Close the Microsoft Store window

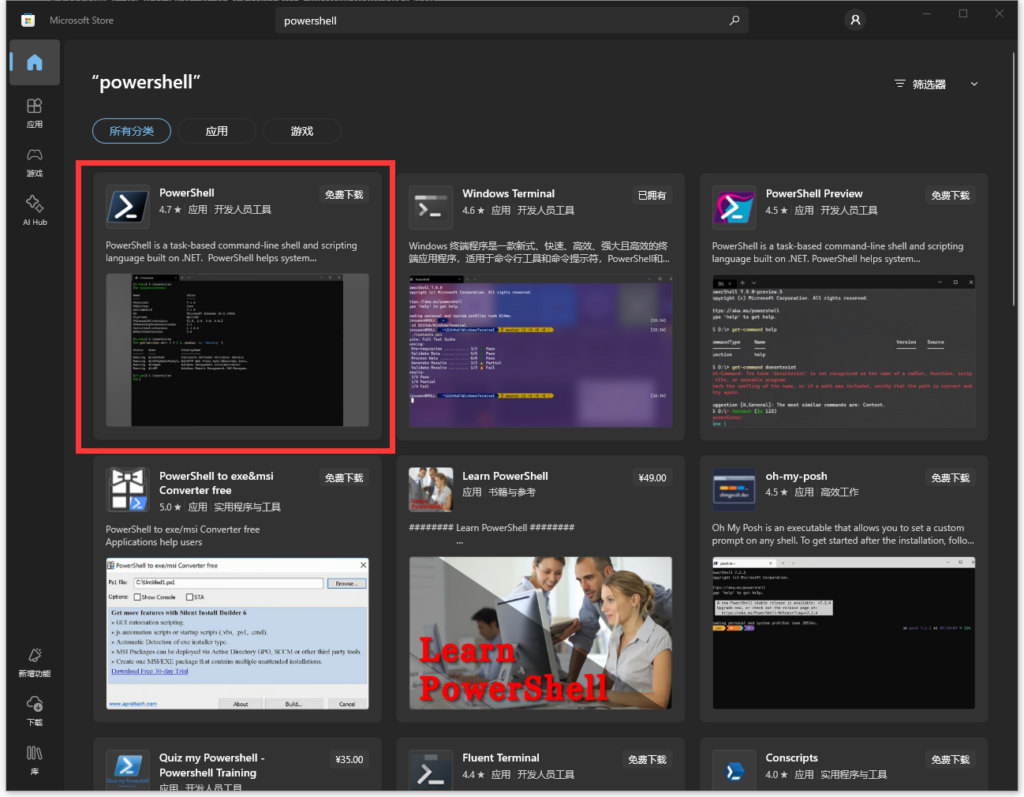pos(999,14)
